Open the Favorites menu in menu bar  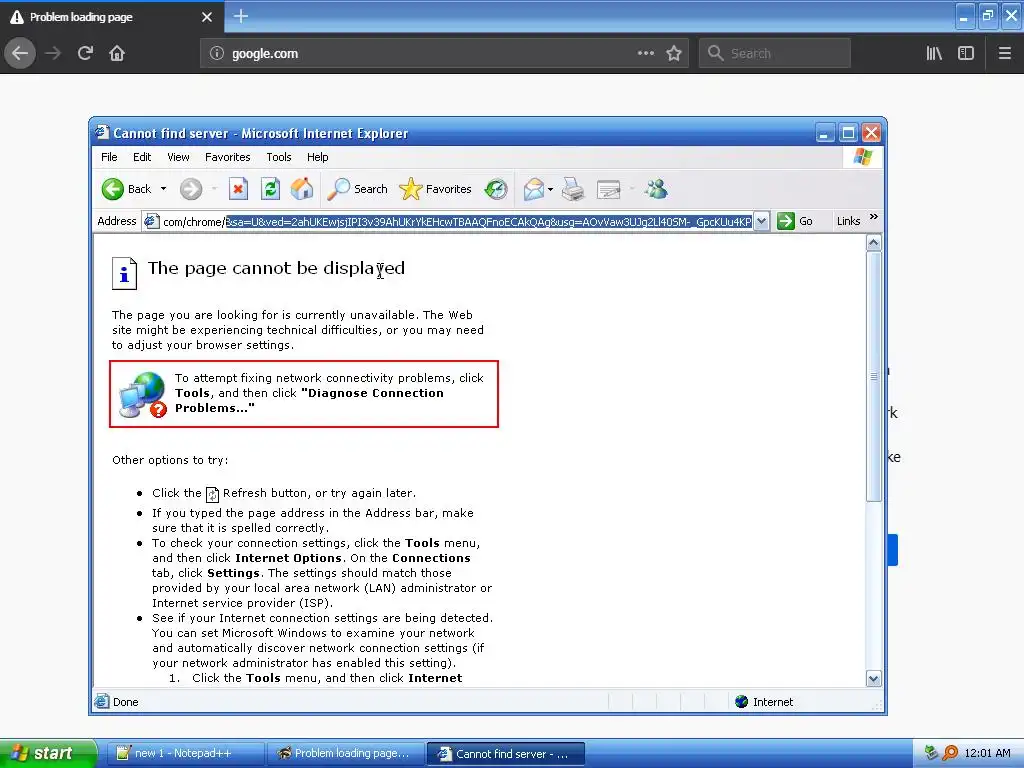(227, 157)
